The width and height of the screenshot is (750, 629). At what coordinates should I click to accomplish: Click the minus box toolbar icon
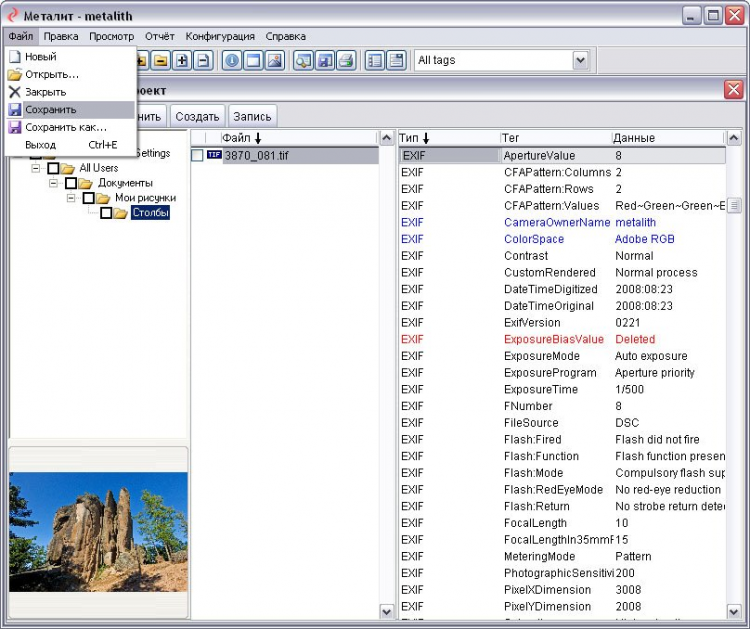pyautogui.click(x=203, y=61)
